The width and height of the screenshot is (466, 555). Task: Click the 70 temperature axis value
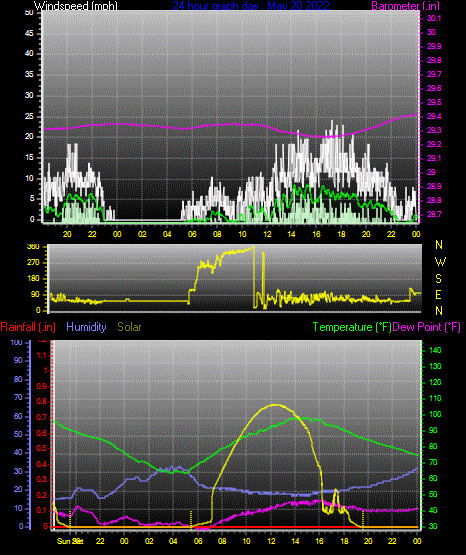(433, 462)
